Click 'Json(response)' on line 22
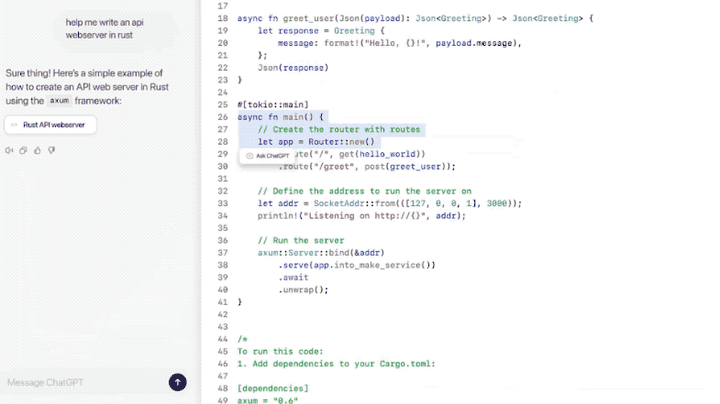720x404 pixels. click(x=293, y=67)
